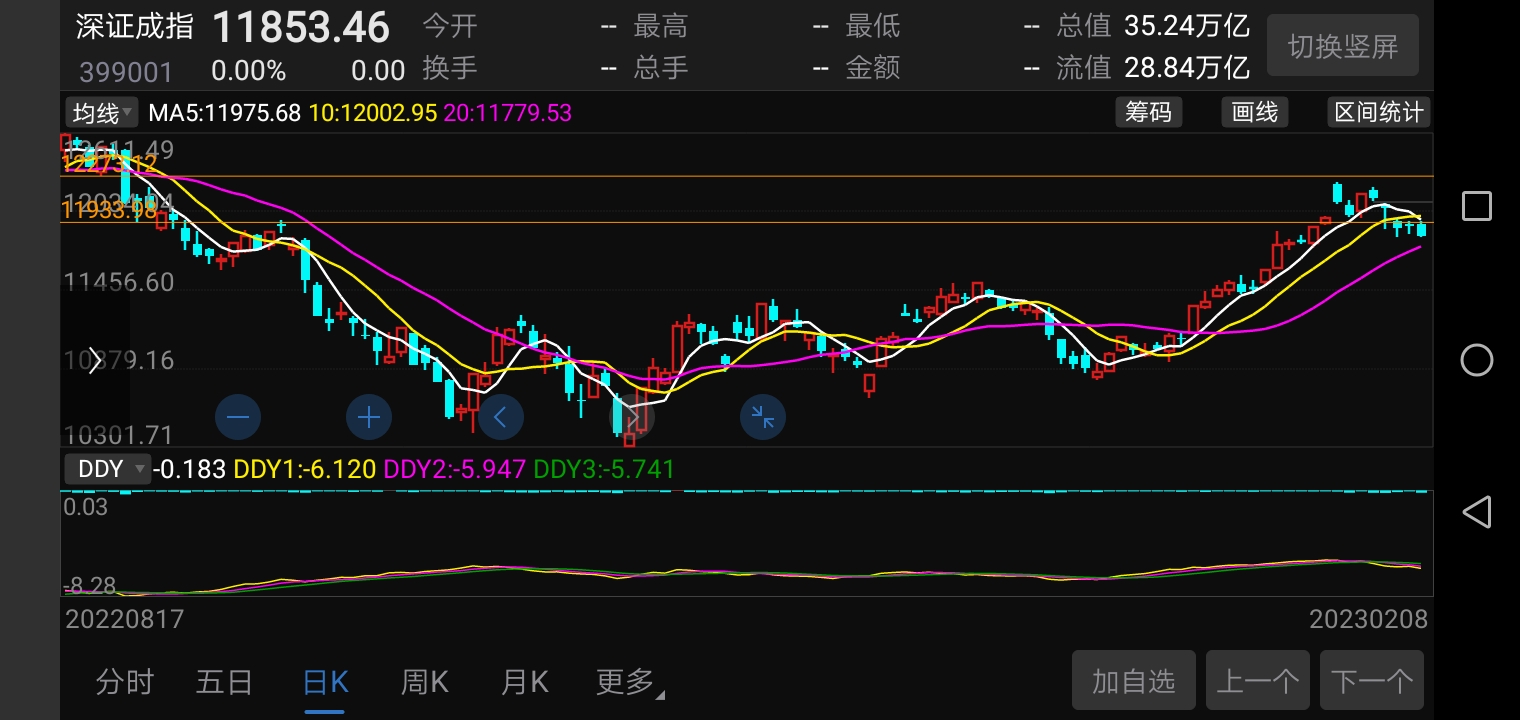Go to the next stock via 下一个

coord(1372,680)
